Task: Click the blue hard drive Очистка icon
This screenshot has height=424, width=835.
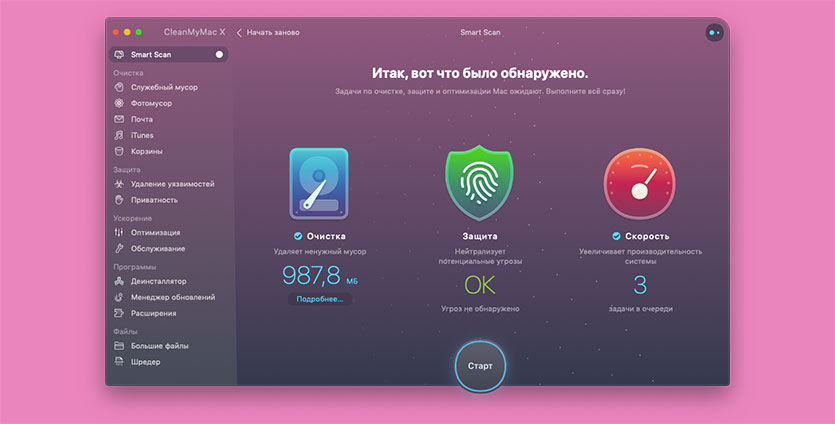Action: point(319,184)
